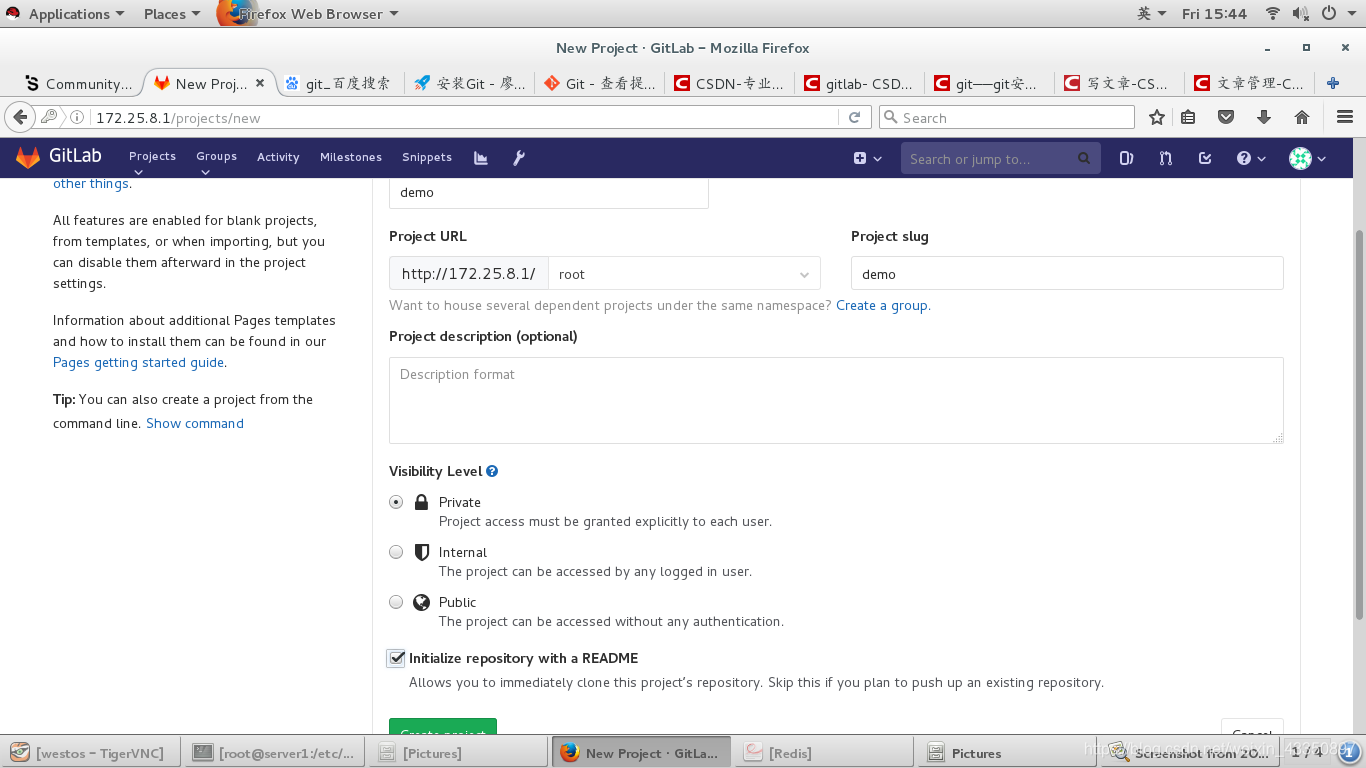
Task: Click Firefox back arrow button
Action: point(20,117)
